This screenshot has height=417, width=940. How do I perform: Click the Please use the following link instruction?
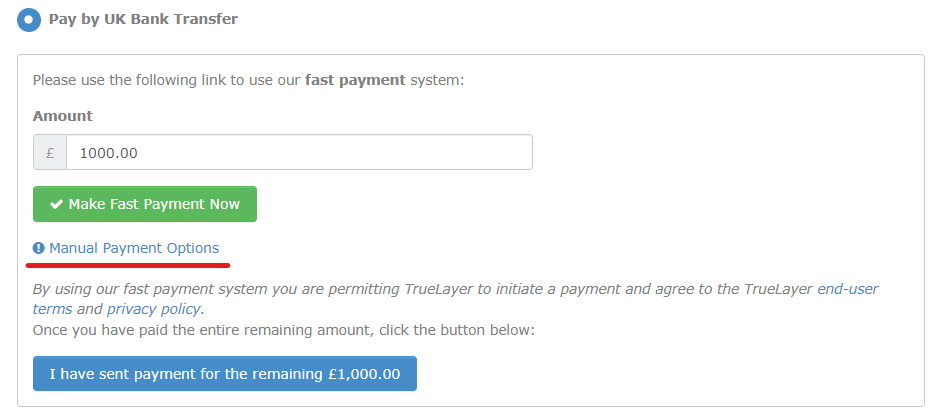pyautogui.click(x=168, y=80)
